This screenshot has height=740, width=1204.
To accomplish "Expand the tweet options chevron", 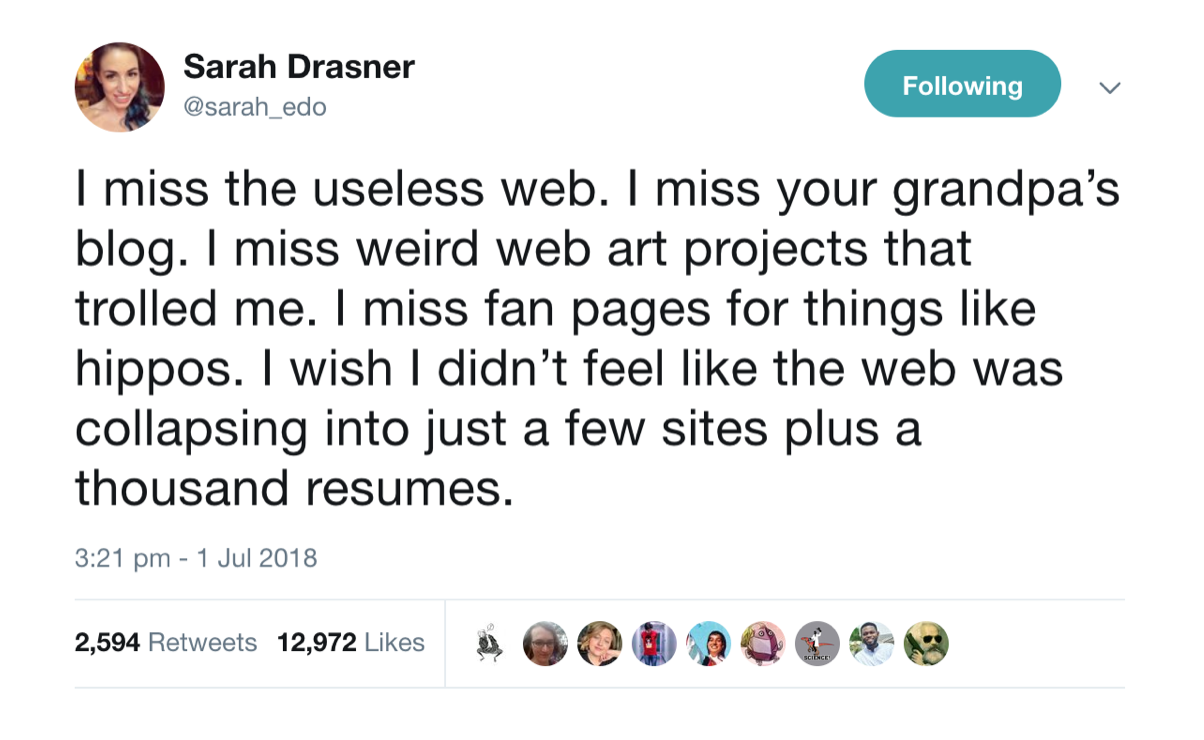I will click(1109, 88).
